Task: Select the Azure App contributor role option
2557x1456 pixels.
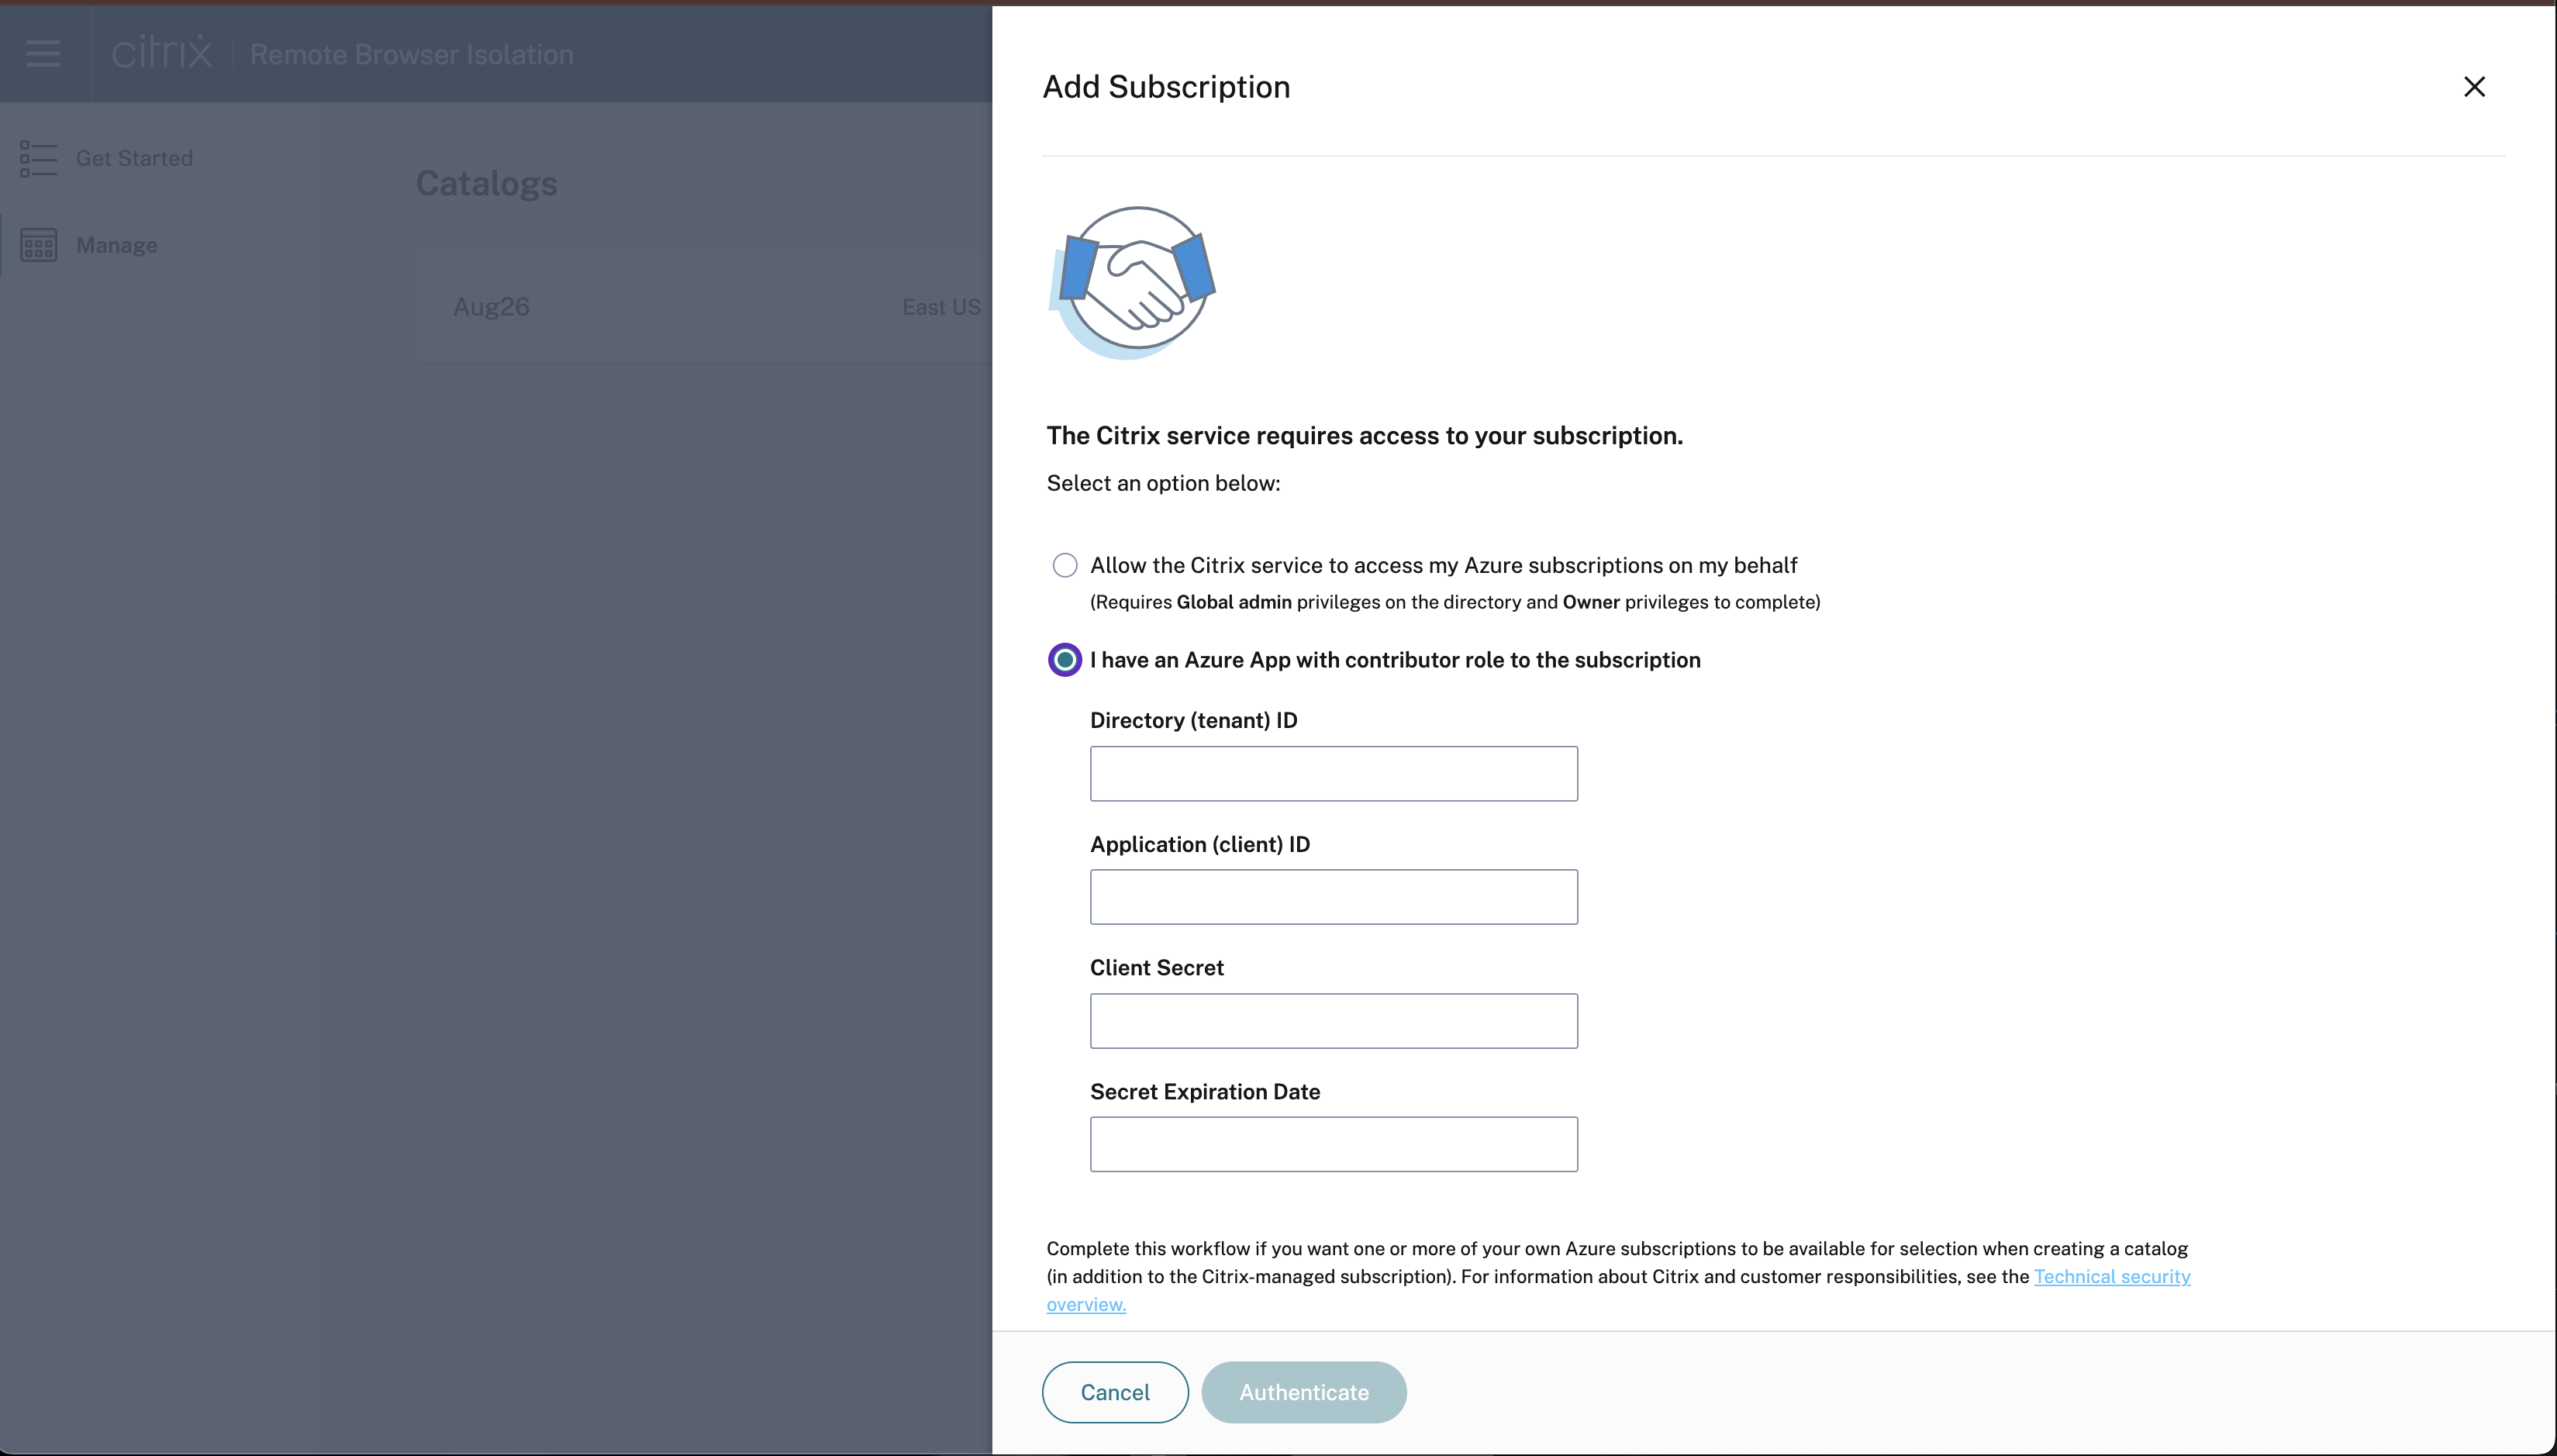Action: pyautogui.click(x=1065, y=660)
